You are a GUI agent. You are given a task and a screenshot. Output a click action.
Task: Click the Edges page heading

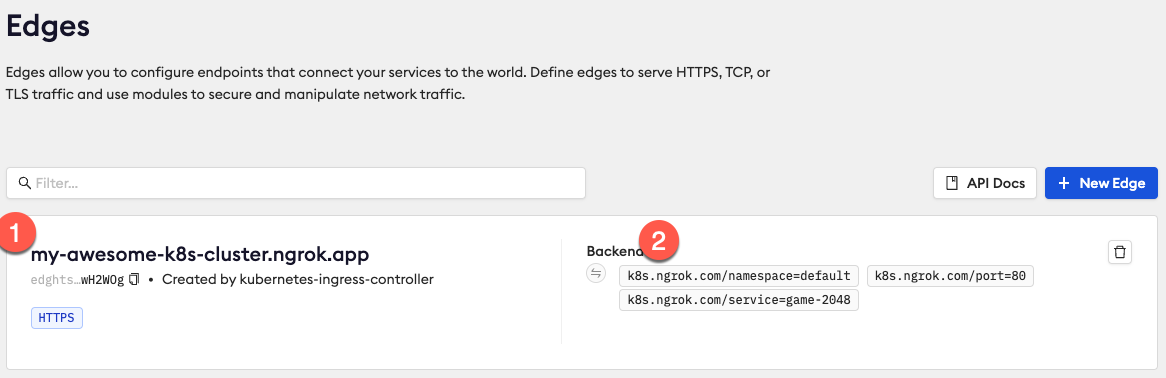click(48, 28)
